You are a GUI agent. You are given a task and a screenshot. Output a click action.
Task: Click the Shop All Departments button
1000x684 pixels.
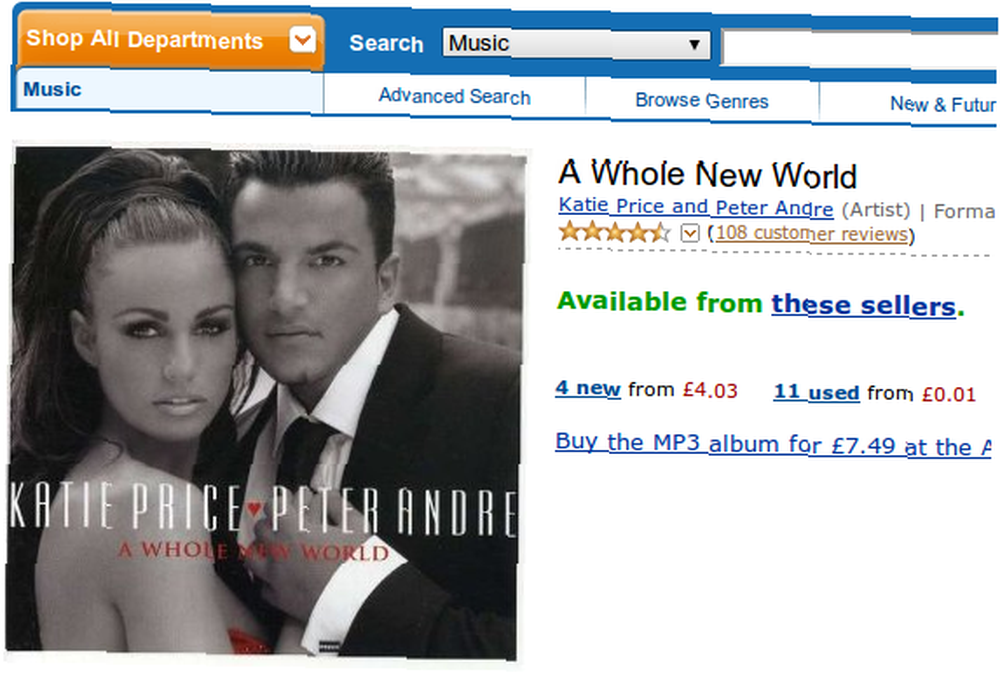(x=171, y=40)
